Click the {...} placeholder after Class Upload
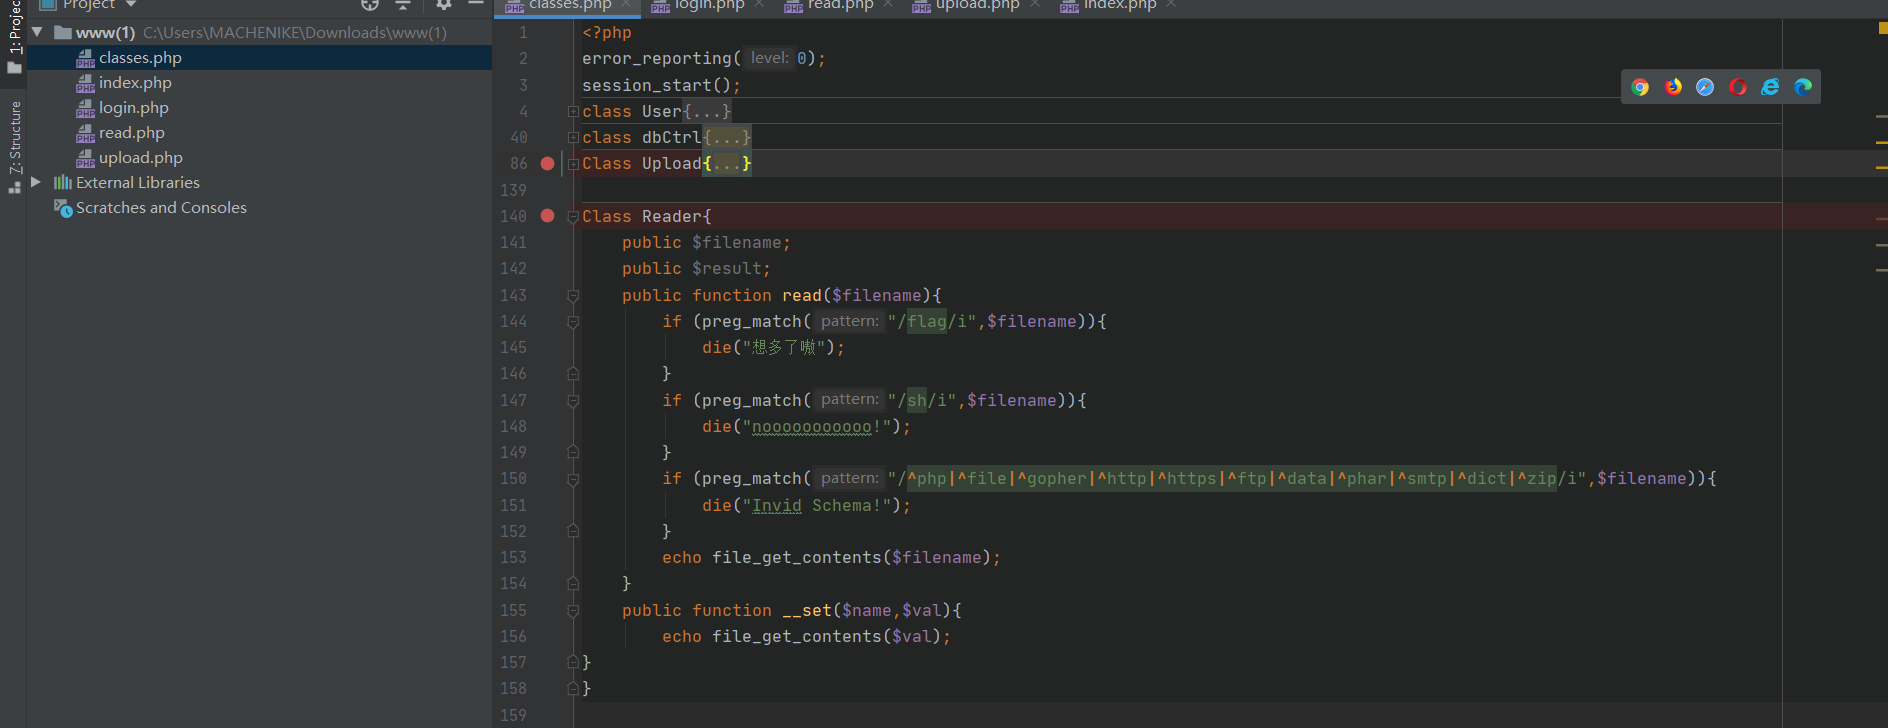 pyautogui.click(x=727, y=163)
